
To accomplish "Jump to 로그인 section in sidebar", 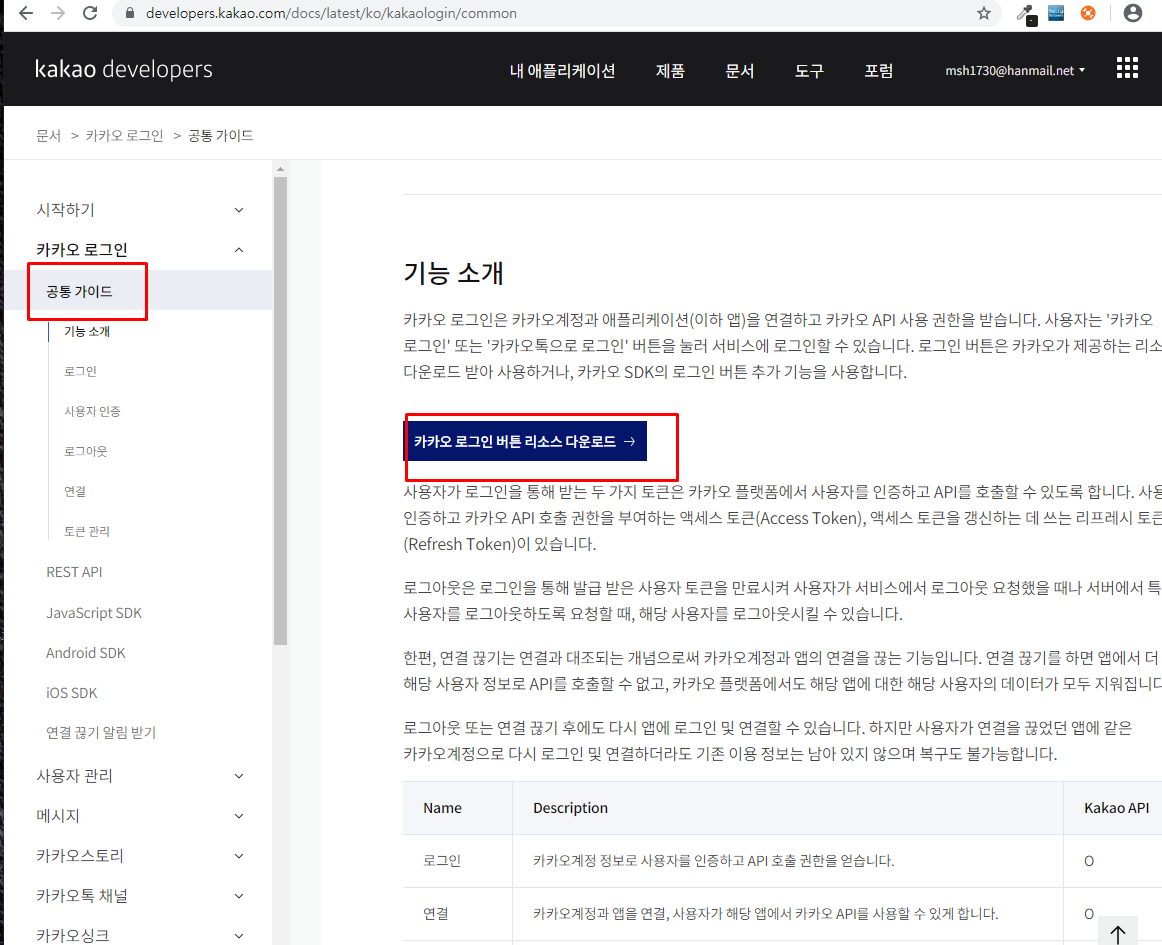I will click(80, 371).
